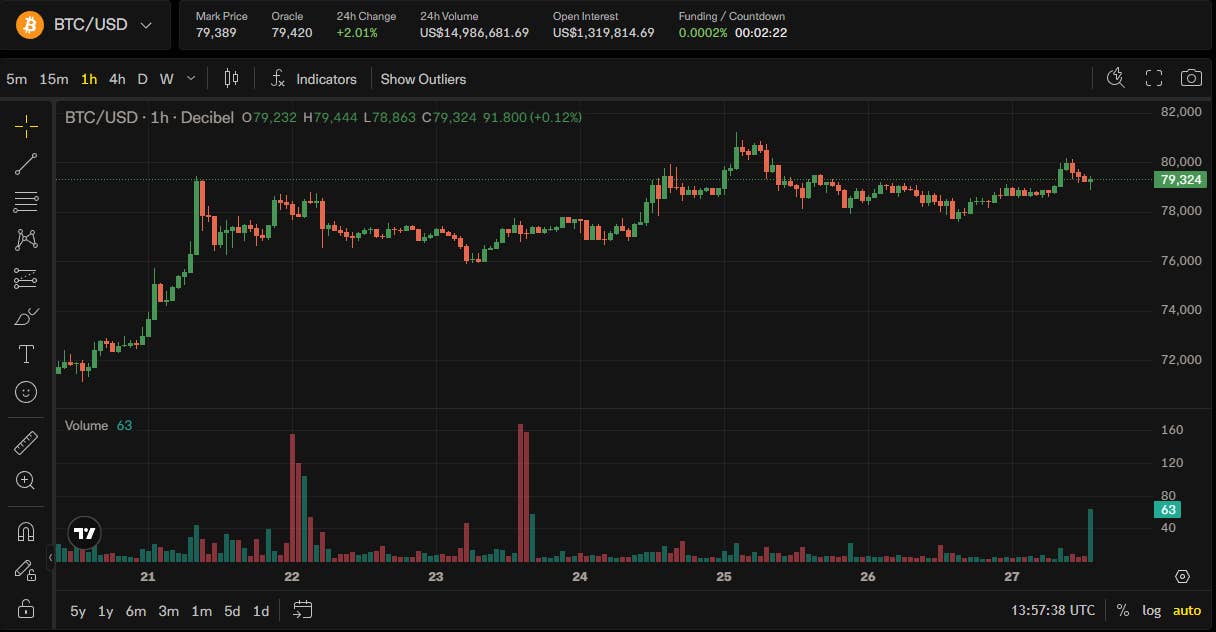Enter fullscreen chart mode
The height and width of the screenshot is (632, 1216).
coord(1154,78)
